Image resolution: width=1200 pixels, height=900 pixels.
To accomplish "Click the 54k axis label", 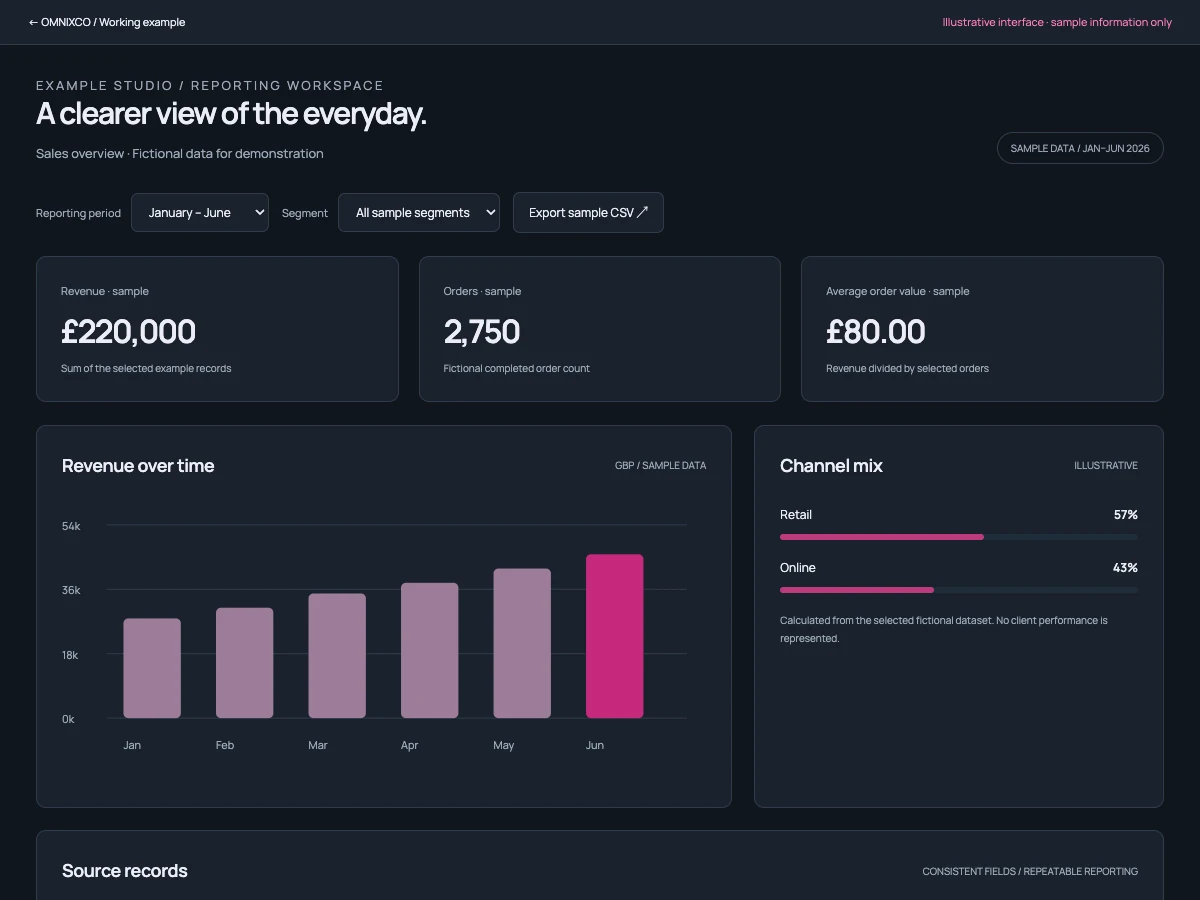I will coord(71,526).
